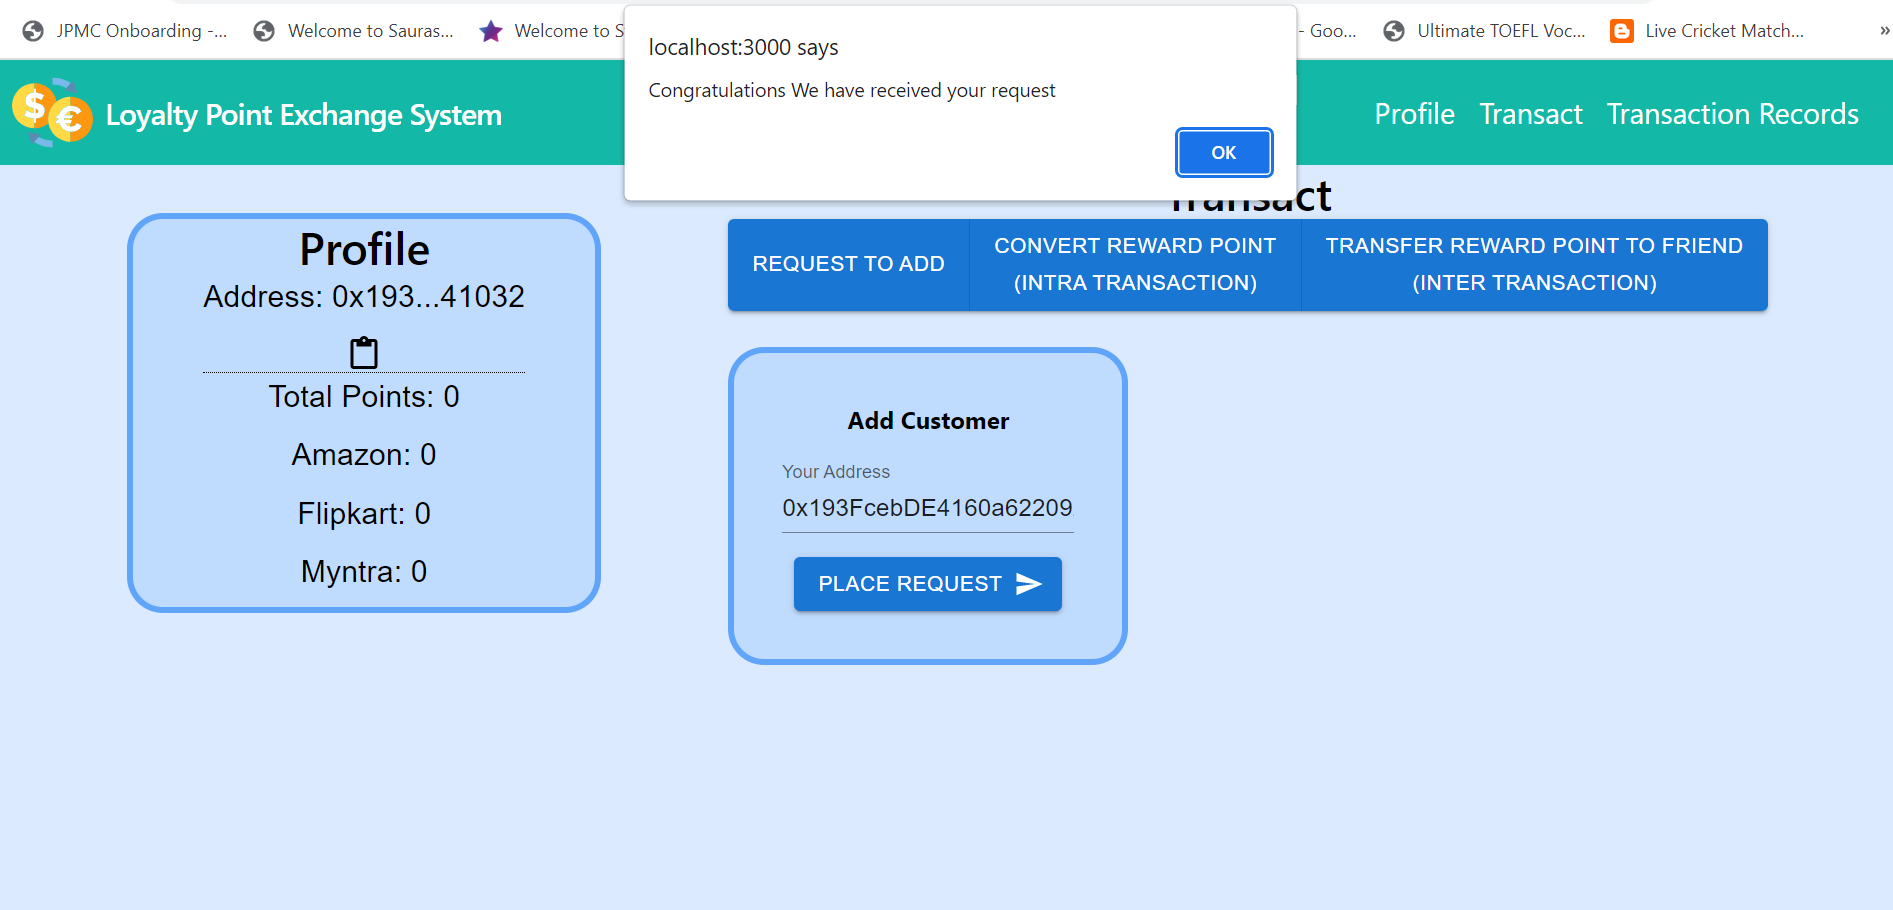Click the clipboard icon to copy the address

pos(363,351)
